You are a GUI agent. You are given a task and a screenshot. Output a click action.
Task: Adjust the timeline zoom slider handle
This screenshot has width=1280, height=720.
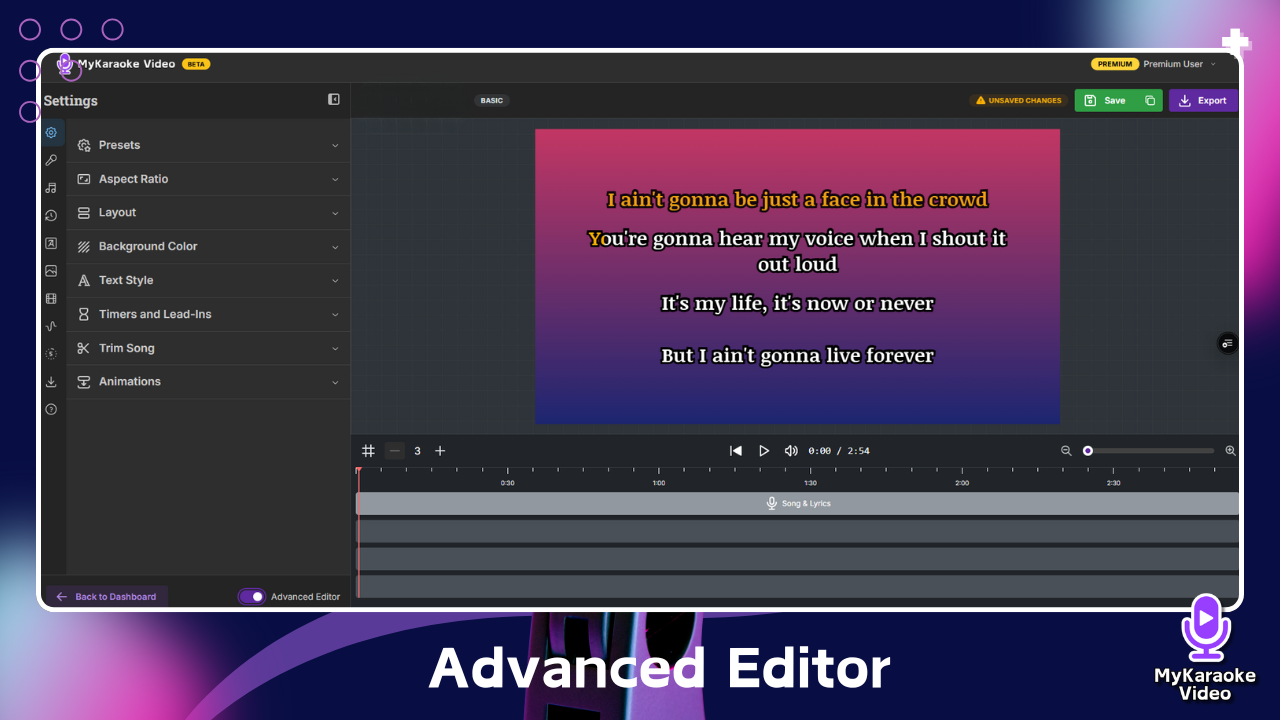coord(1088,451)
